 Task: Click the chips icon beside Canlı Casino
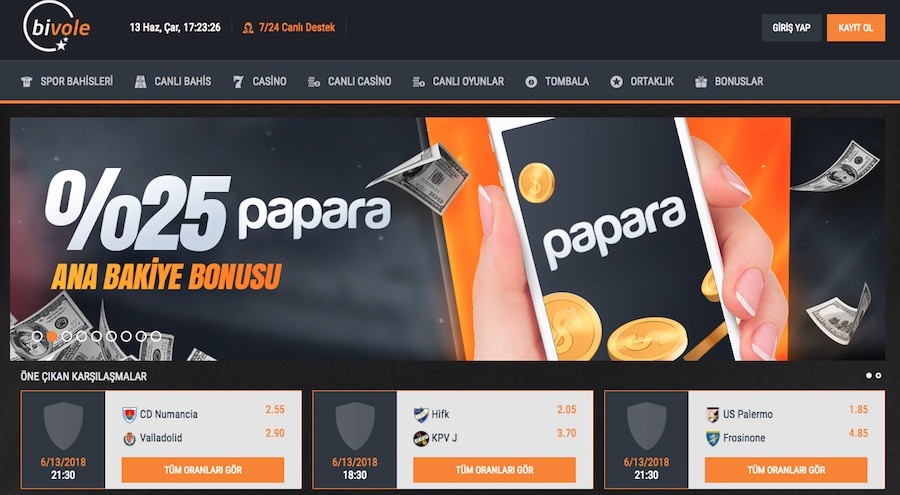313,82
